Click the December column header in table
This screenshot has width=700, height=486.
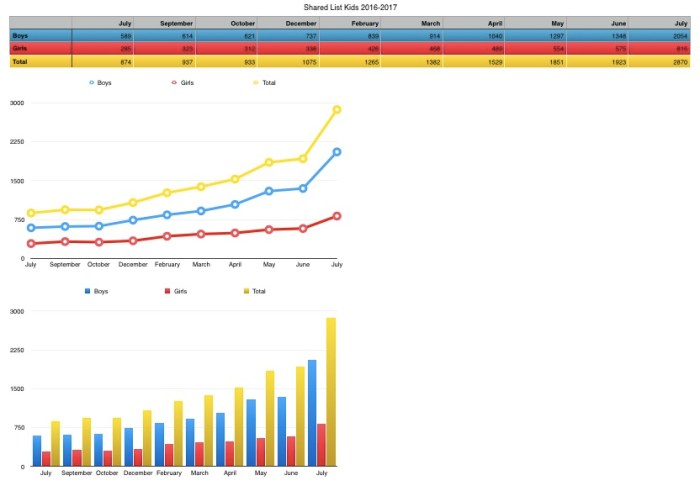point(290,22)
